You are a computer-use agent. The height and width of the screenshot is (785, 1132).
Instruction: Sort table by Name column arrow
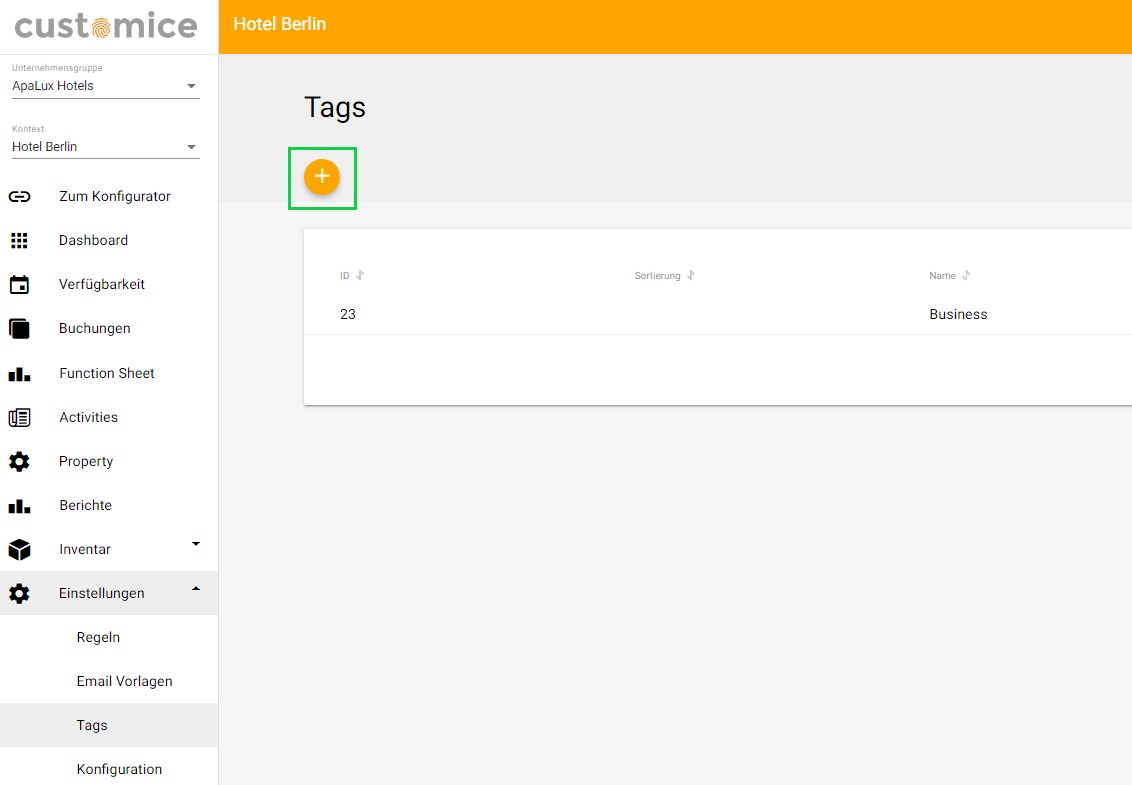click(x=966, y=275)
